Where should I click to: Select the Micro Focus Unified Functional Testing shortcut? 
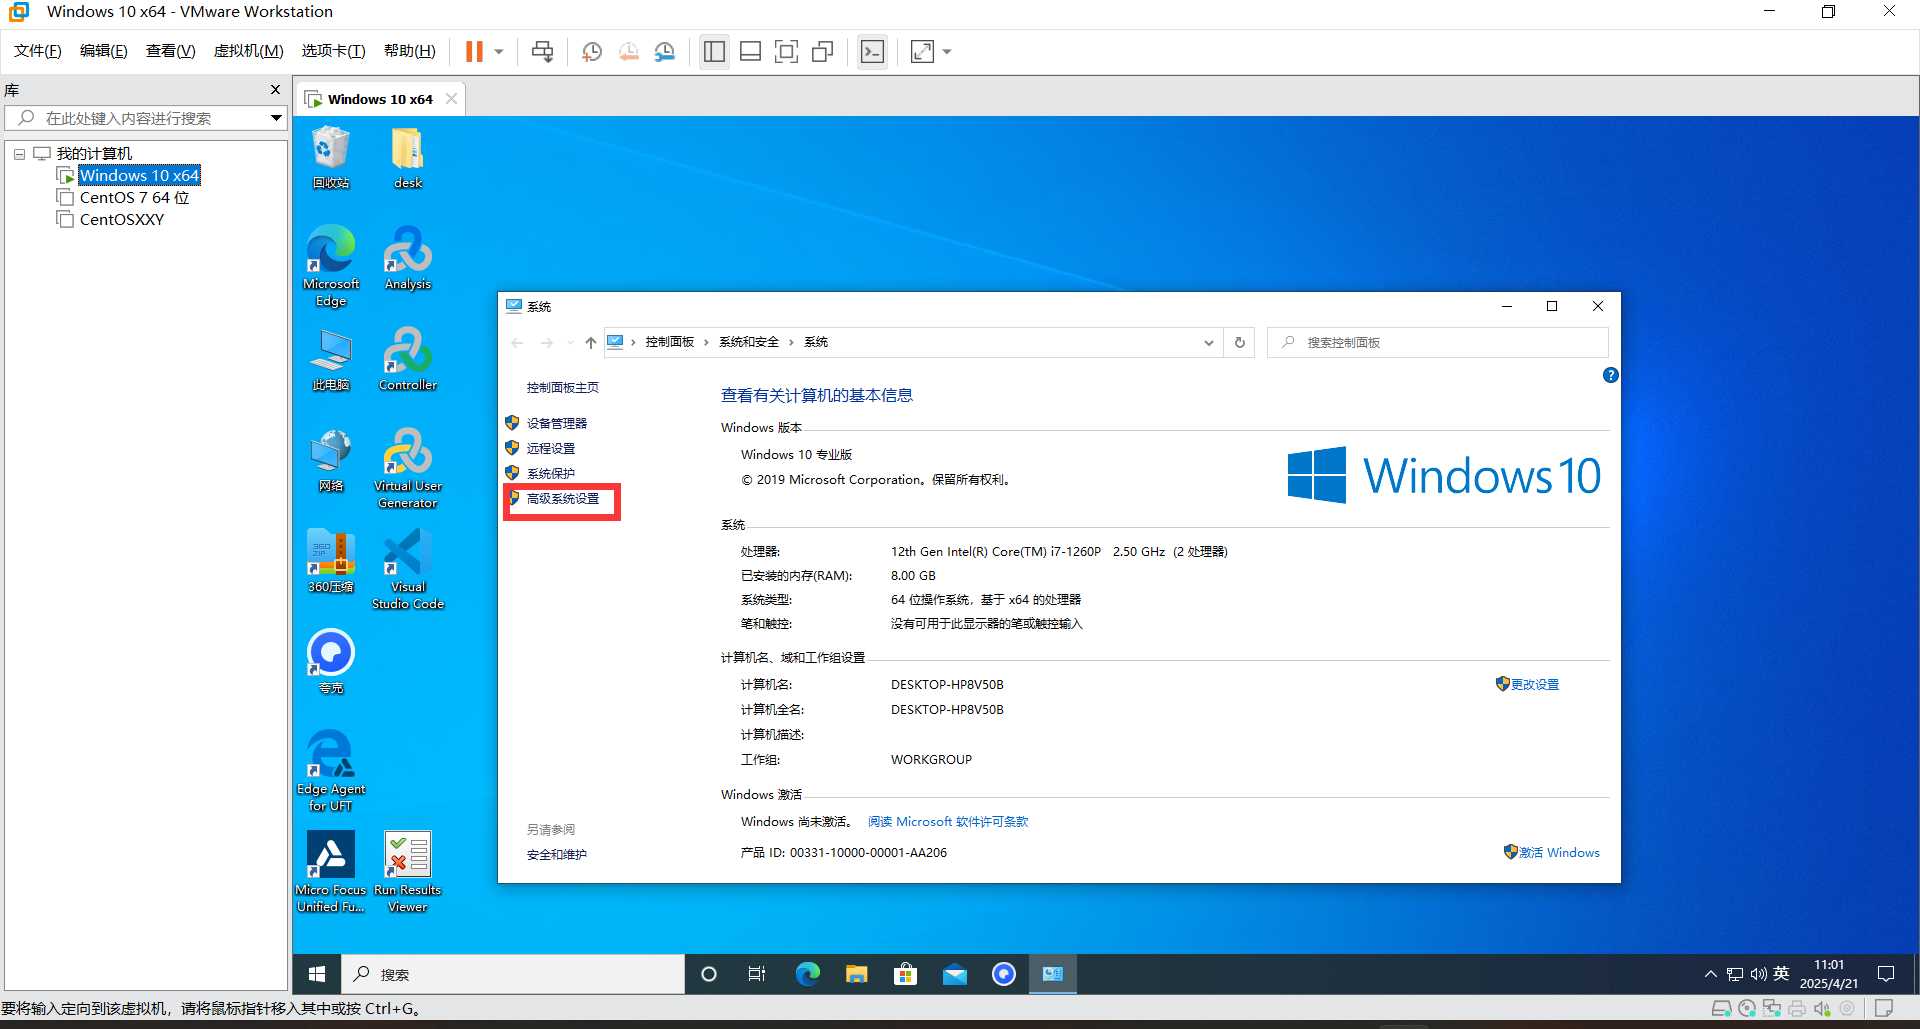(x=331, y=871)
